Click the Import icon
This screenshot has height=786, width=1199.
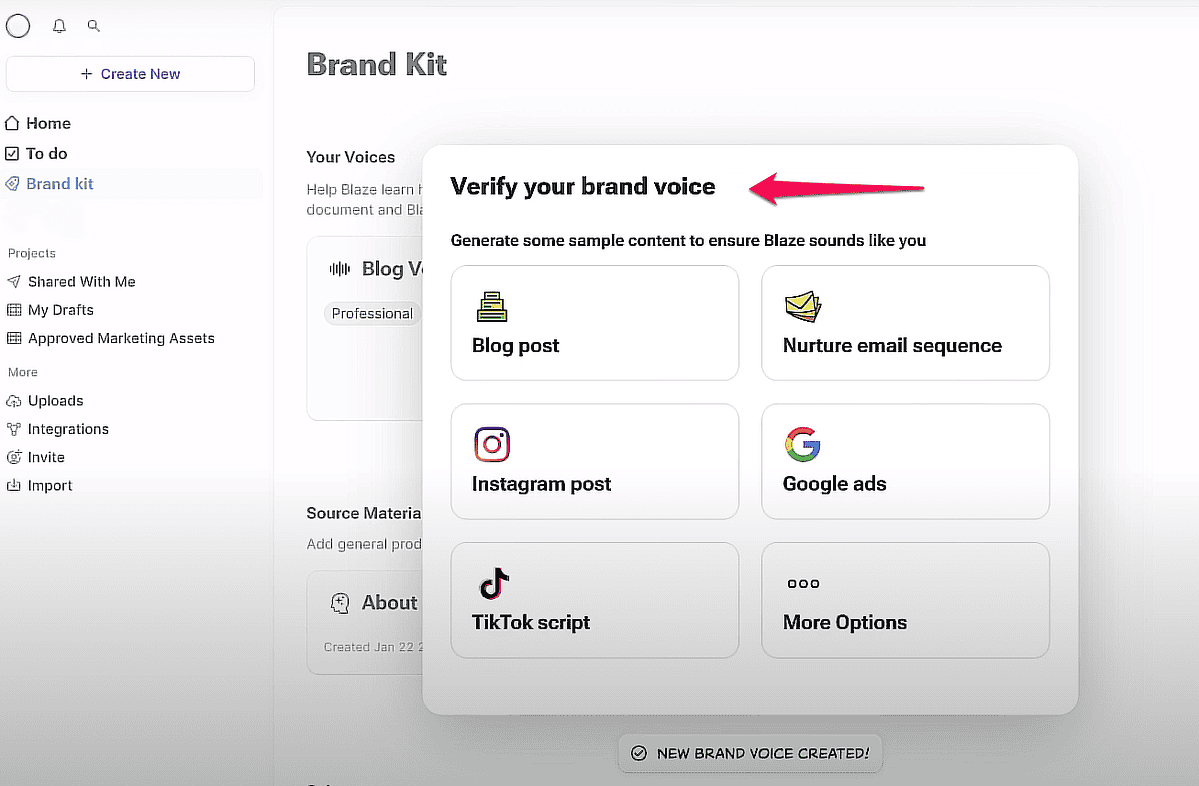(x=13, y=485)
